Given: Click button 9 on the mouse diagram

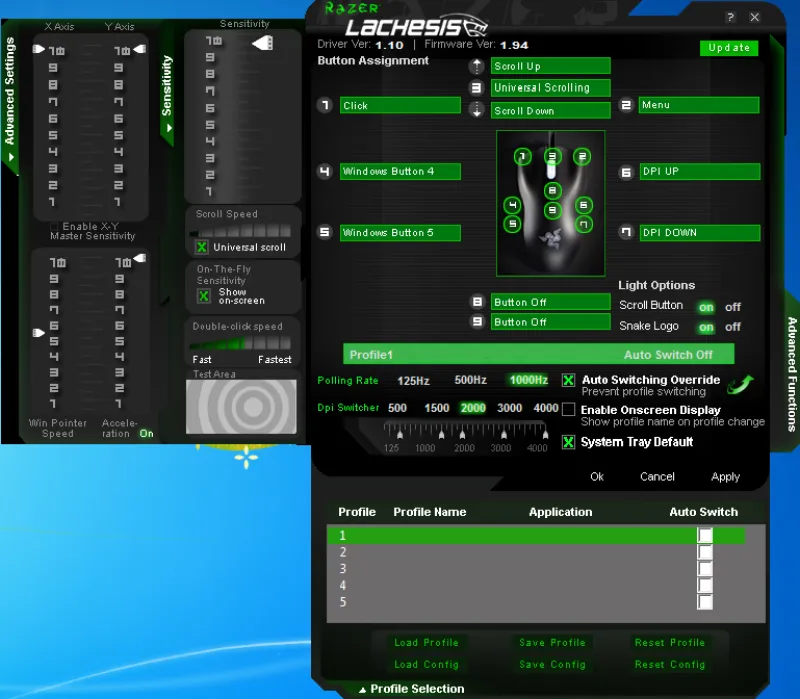Looking at the screenshot, I should (x=553, y=210).
